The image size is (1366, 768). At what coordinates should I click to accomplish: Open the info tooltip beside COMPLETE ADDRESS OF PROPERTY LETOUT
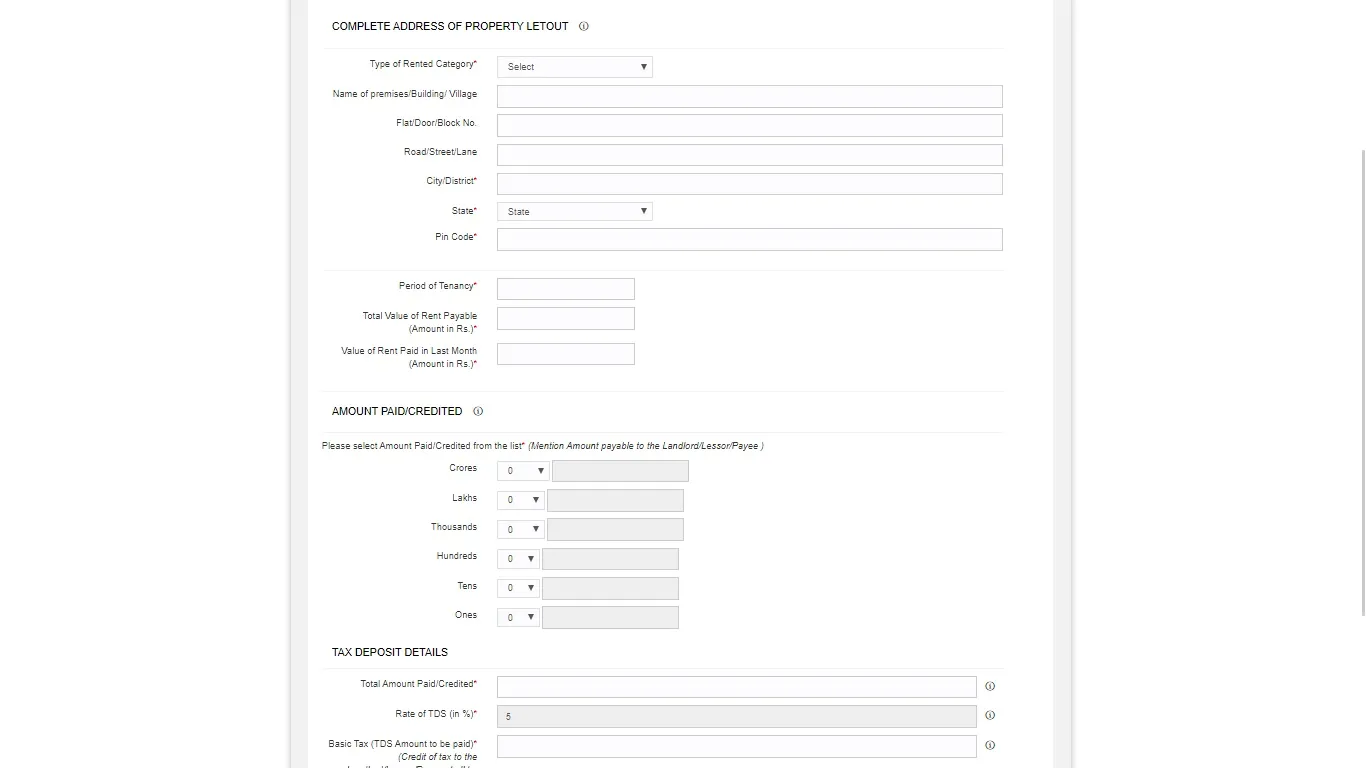tap(583, 26)
